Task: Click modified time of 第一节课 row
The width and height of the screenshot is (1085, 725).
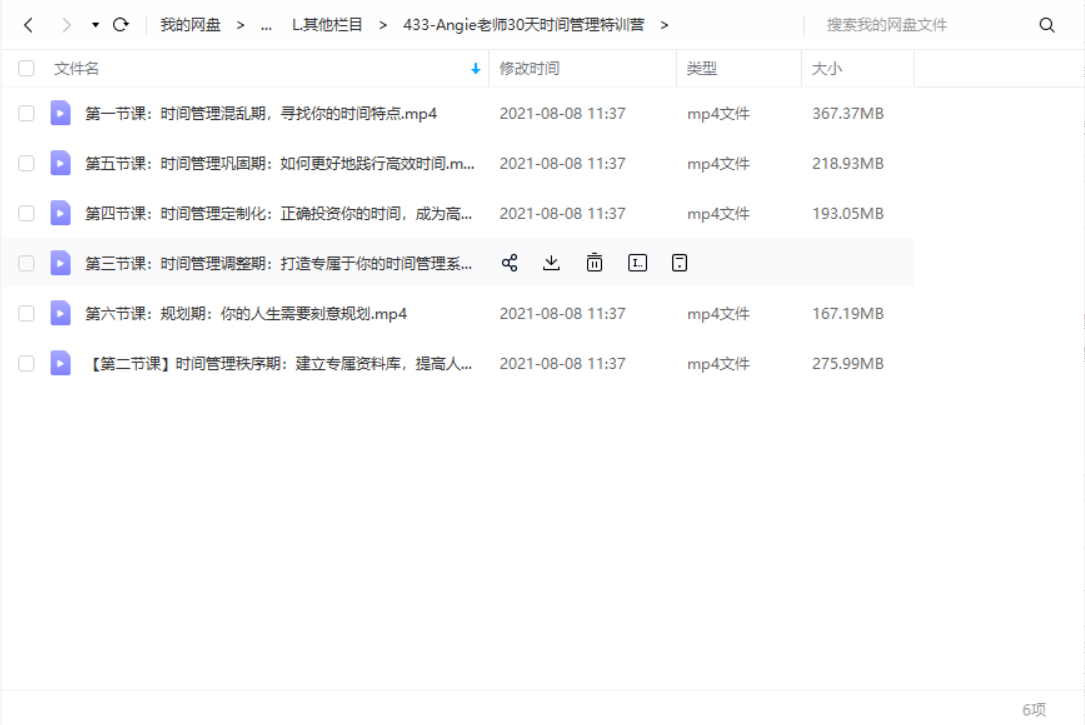Action: click(x=563, y=113)
